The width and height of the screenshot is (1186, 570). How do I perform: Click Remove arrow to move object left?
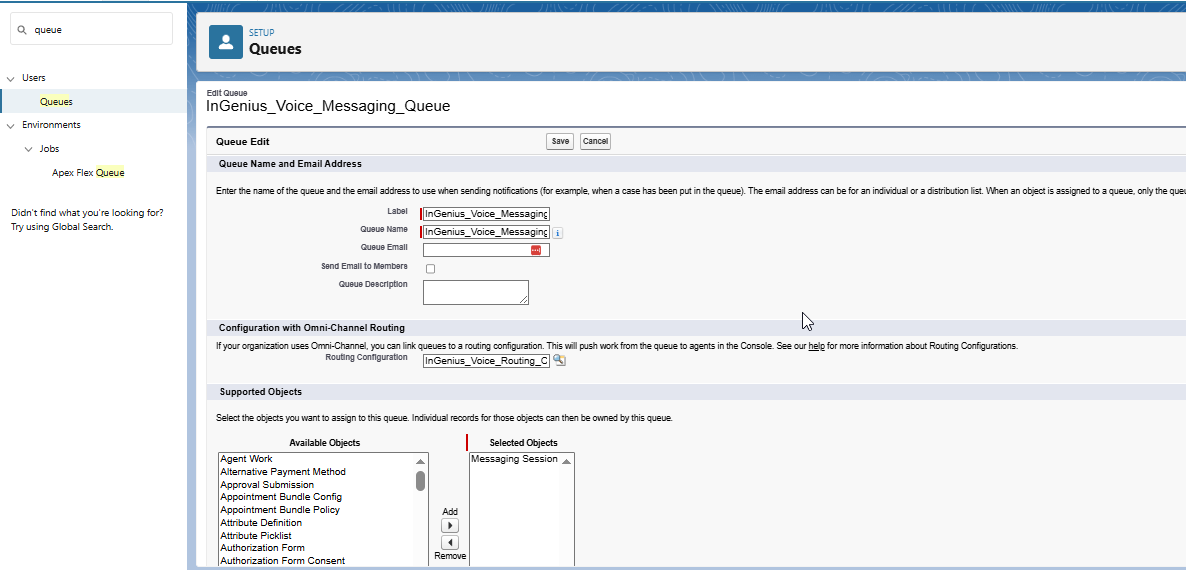tap(450, 542)
